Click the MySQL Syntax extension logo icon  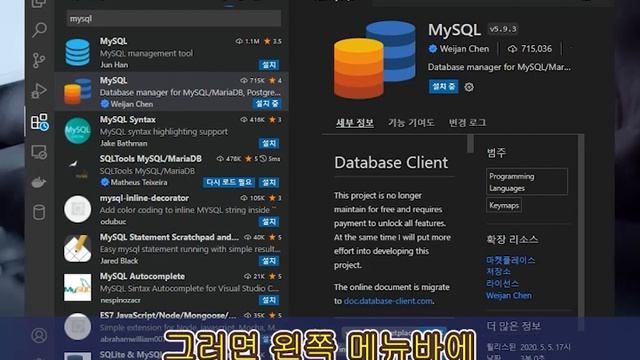click(78, 131)
